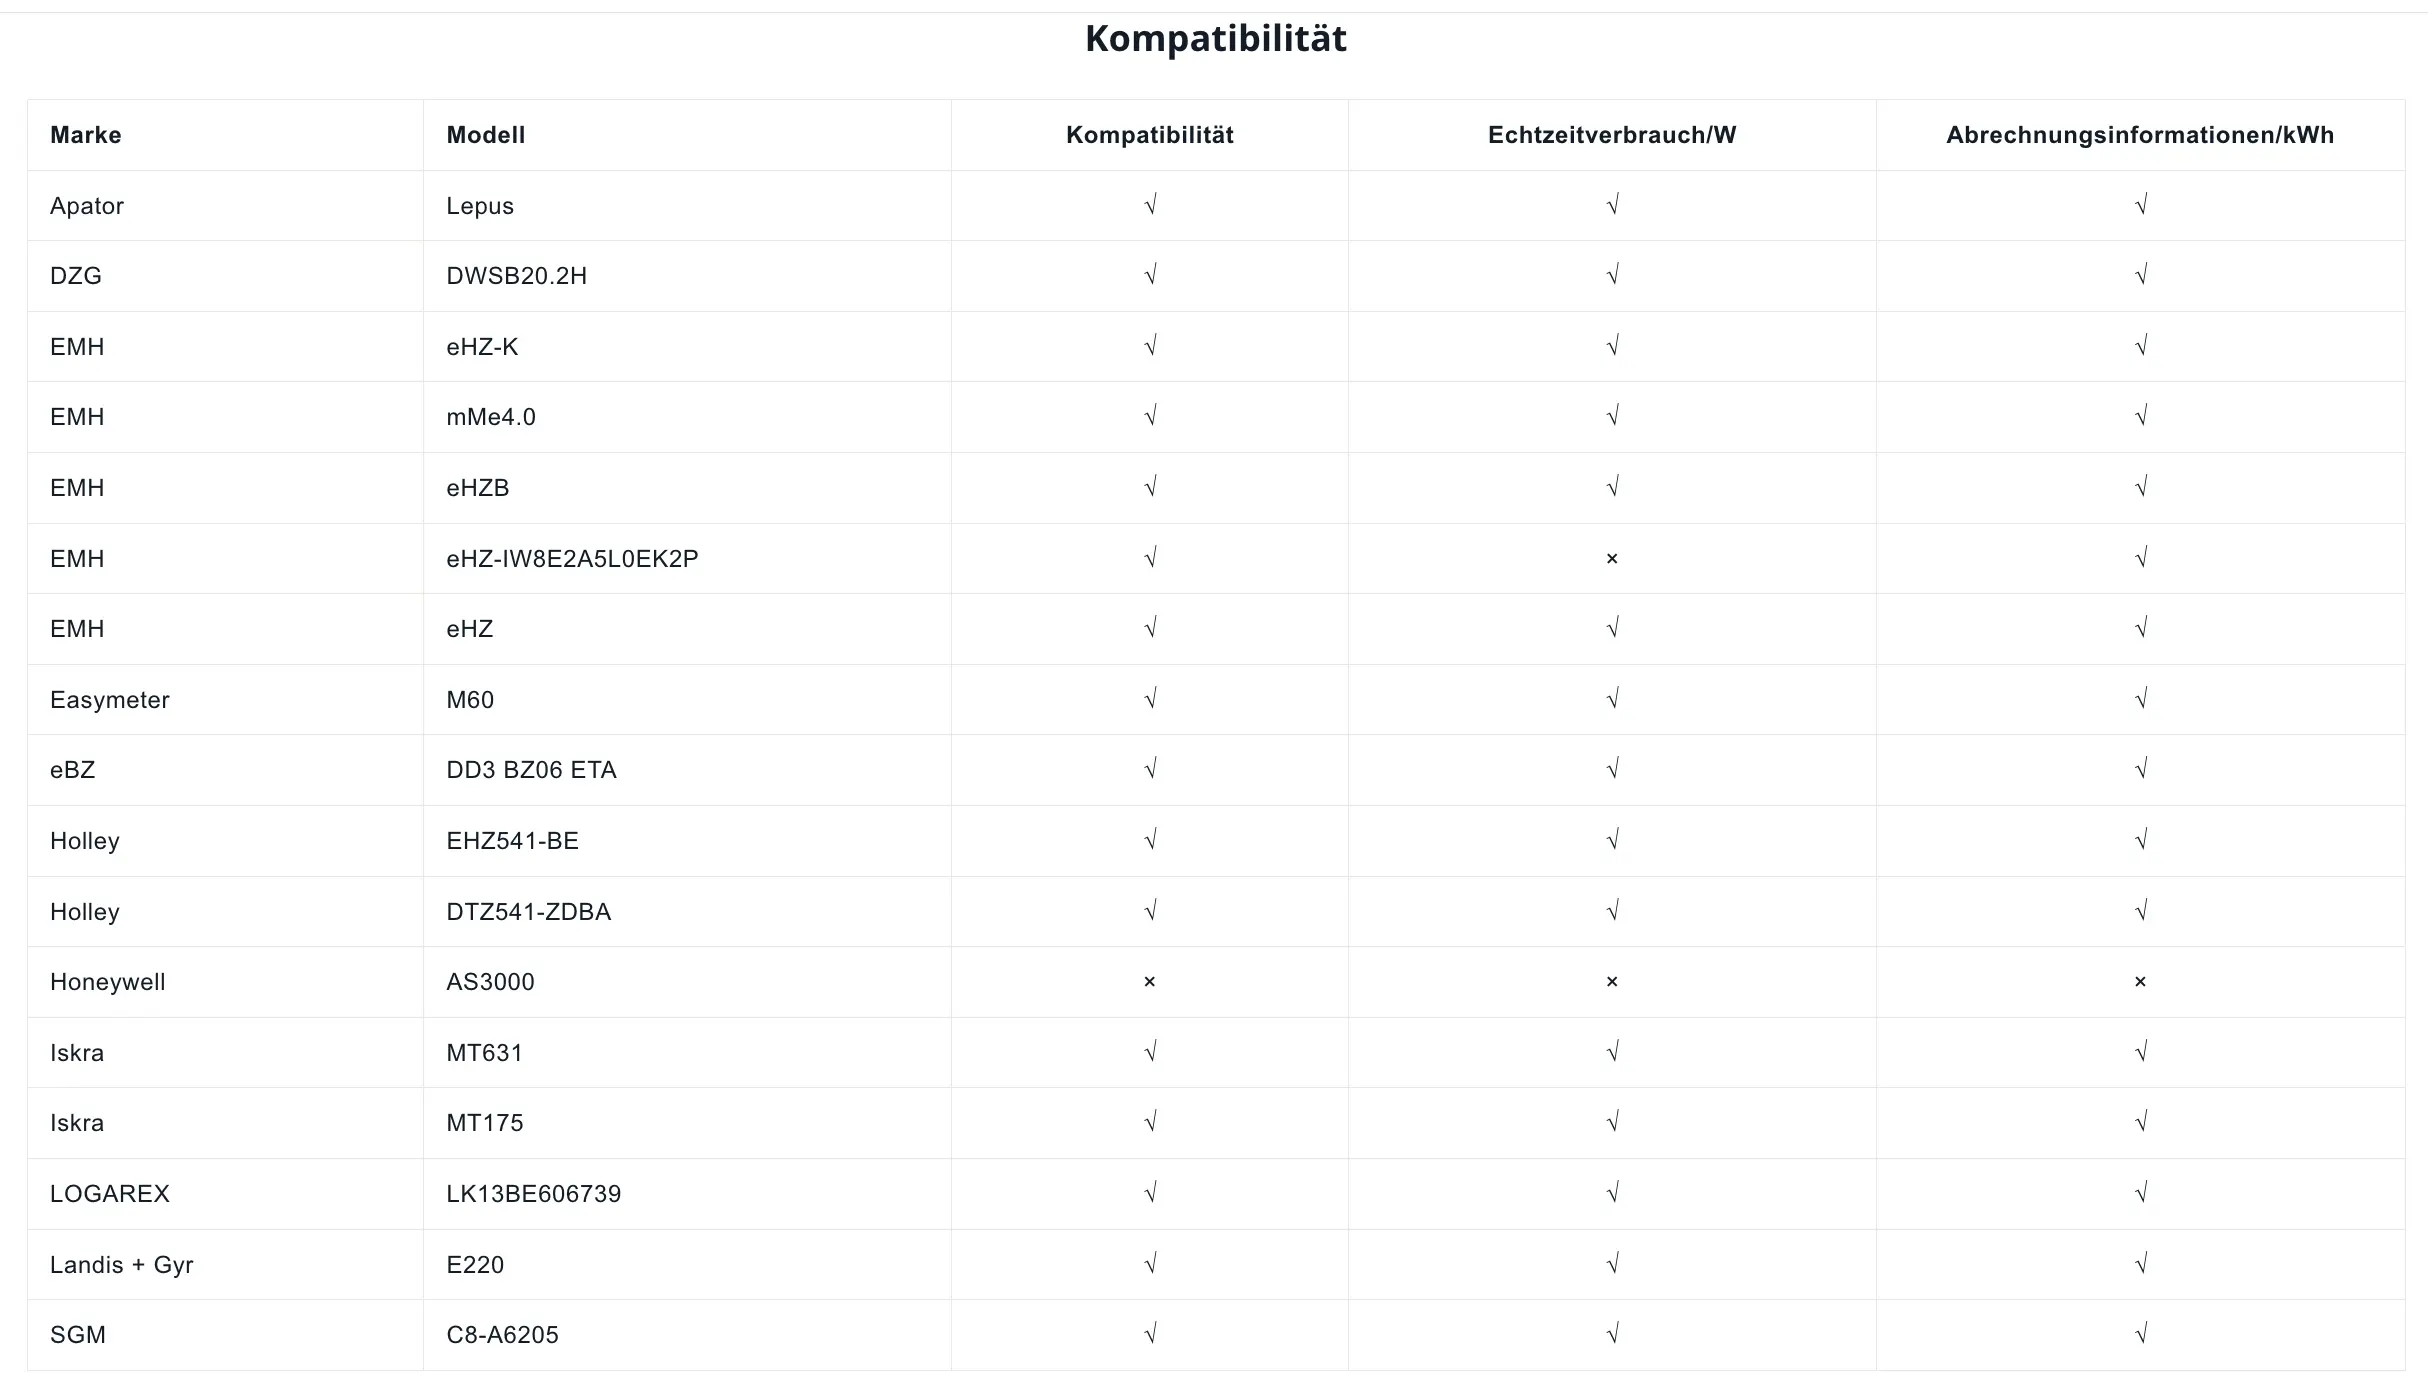The image size is (2428, 1390).
Task: Click the Kompatibilität page heading
Action: pos(1215,39)
